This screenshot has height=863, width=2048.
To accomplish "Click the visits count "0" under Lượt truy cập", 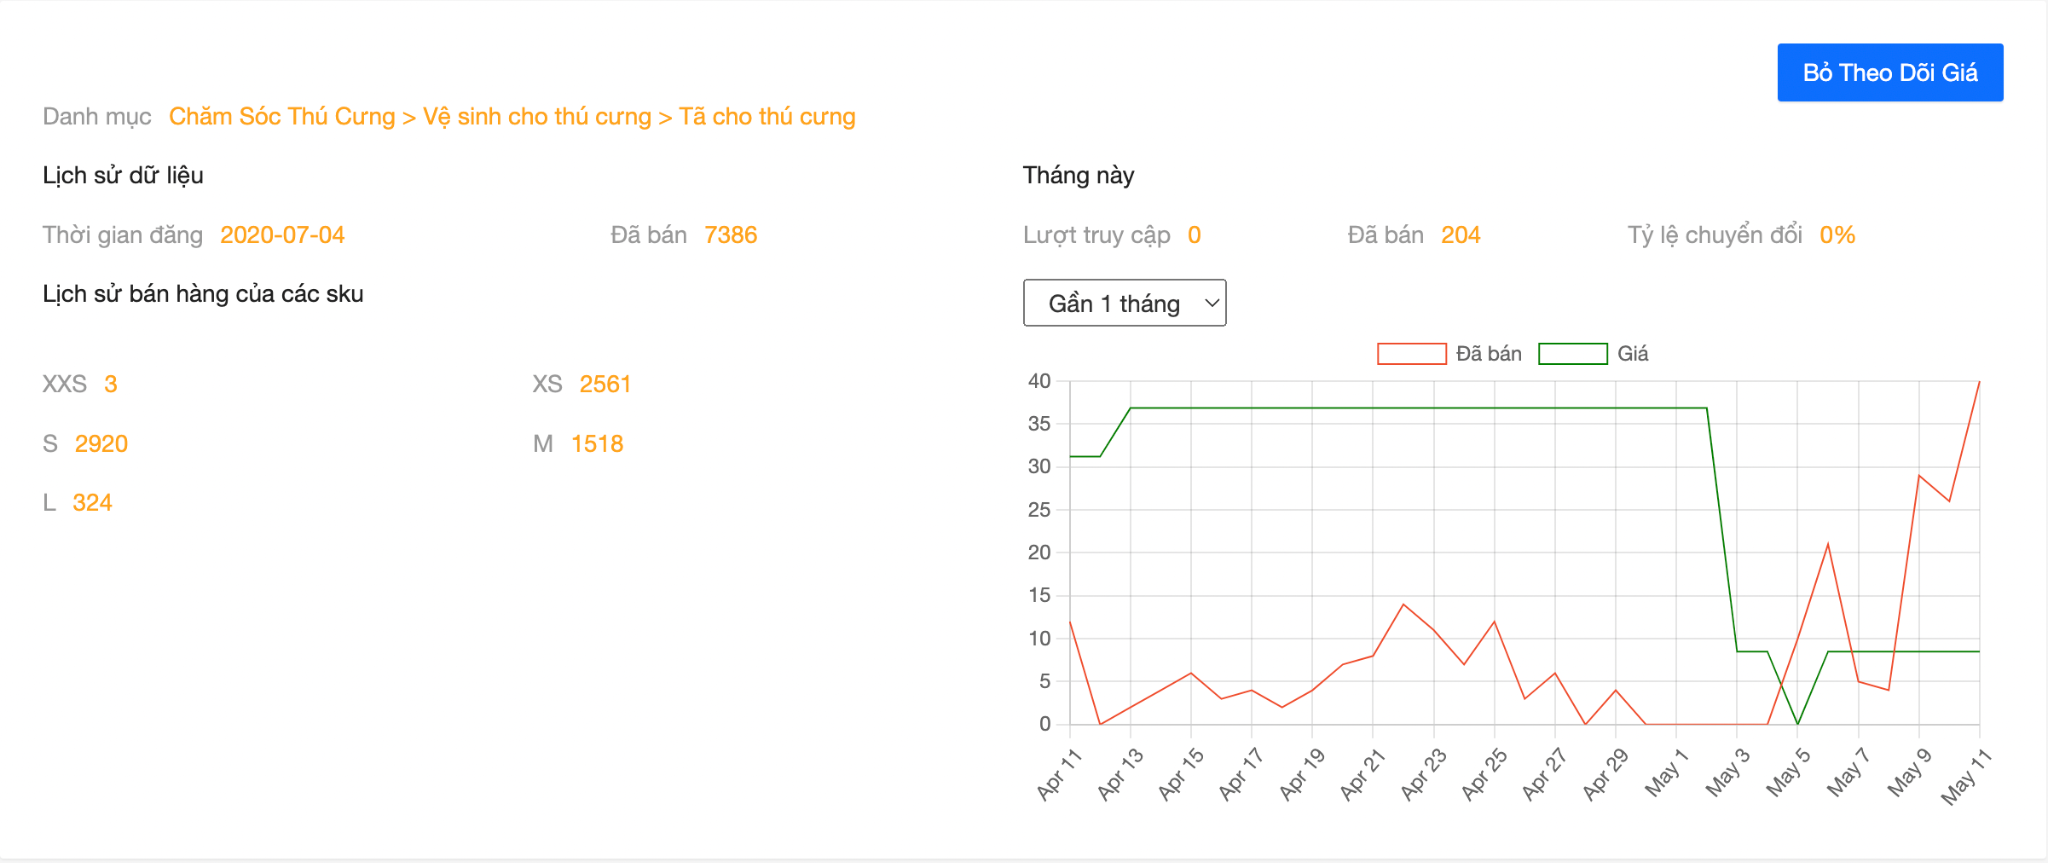I will pyautogui.click(x=1194, y=234).
